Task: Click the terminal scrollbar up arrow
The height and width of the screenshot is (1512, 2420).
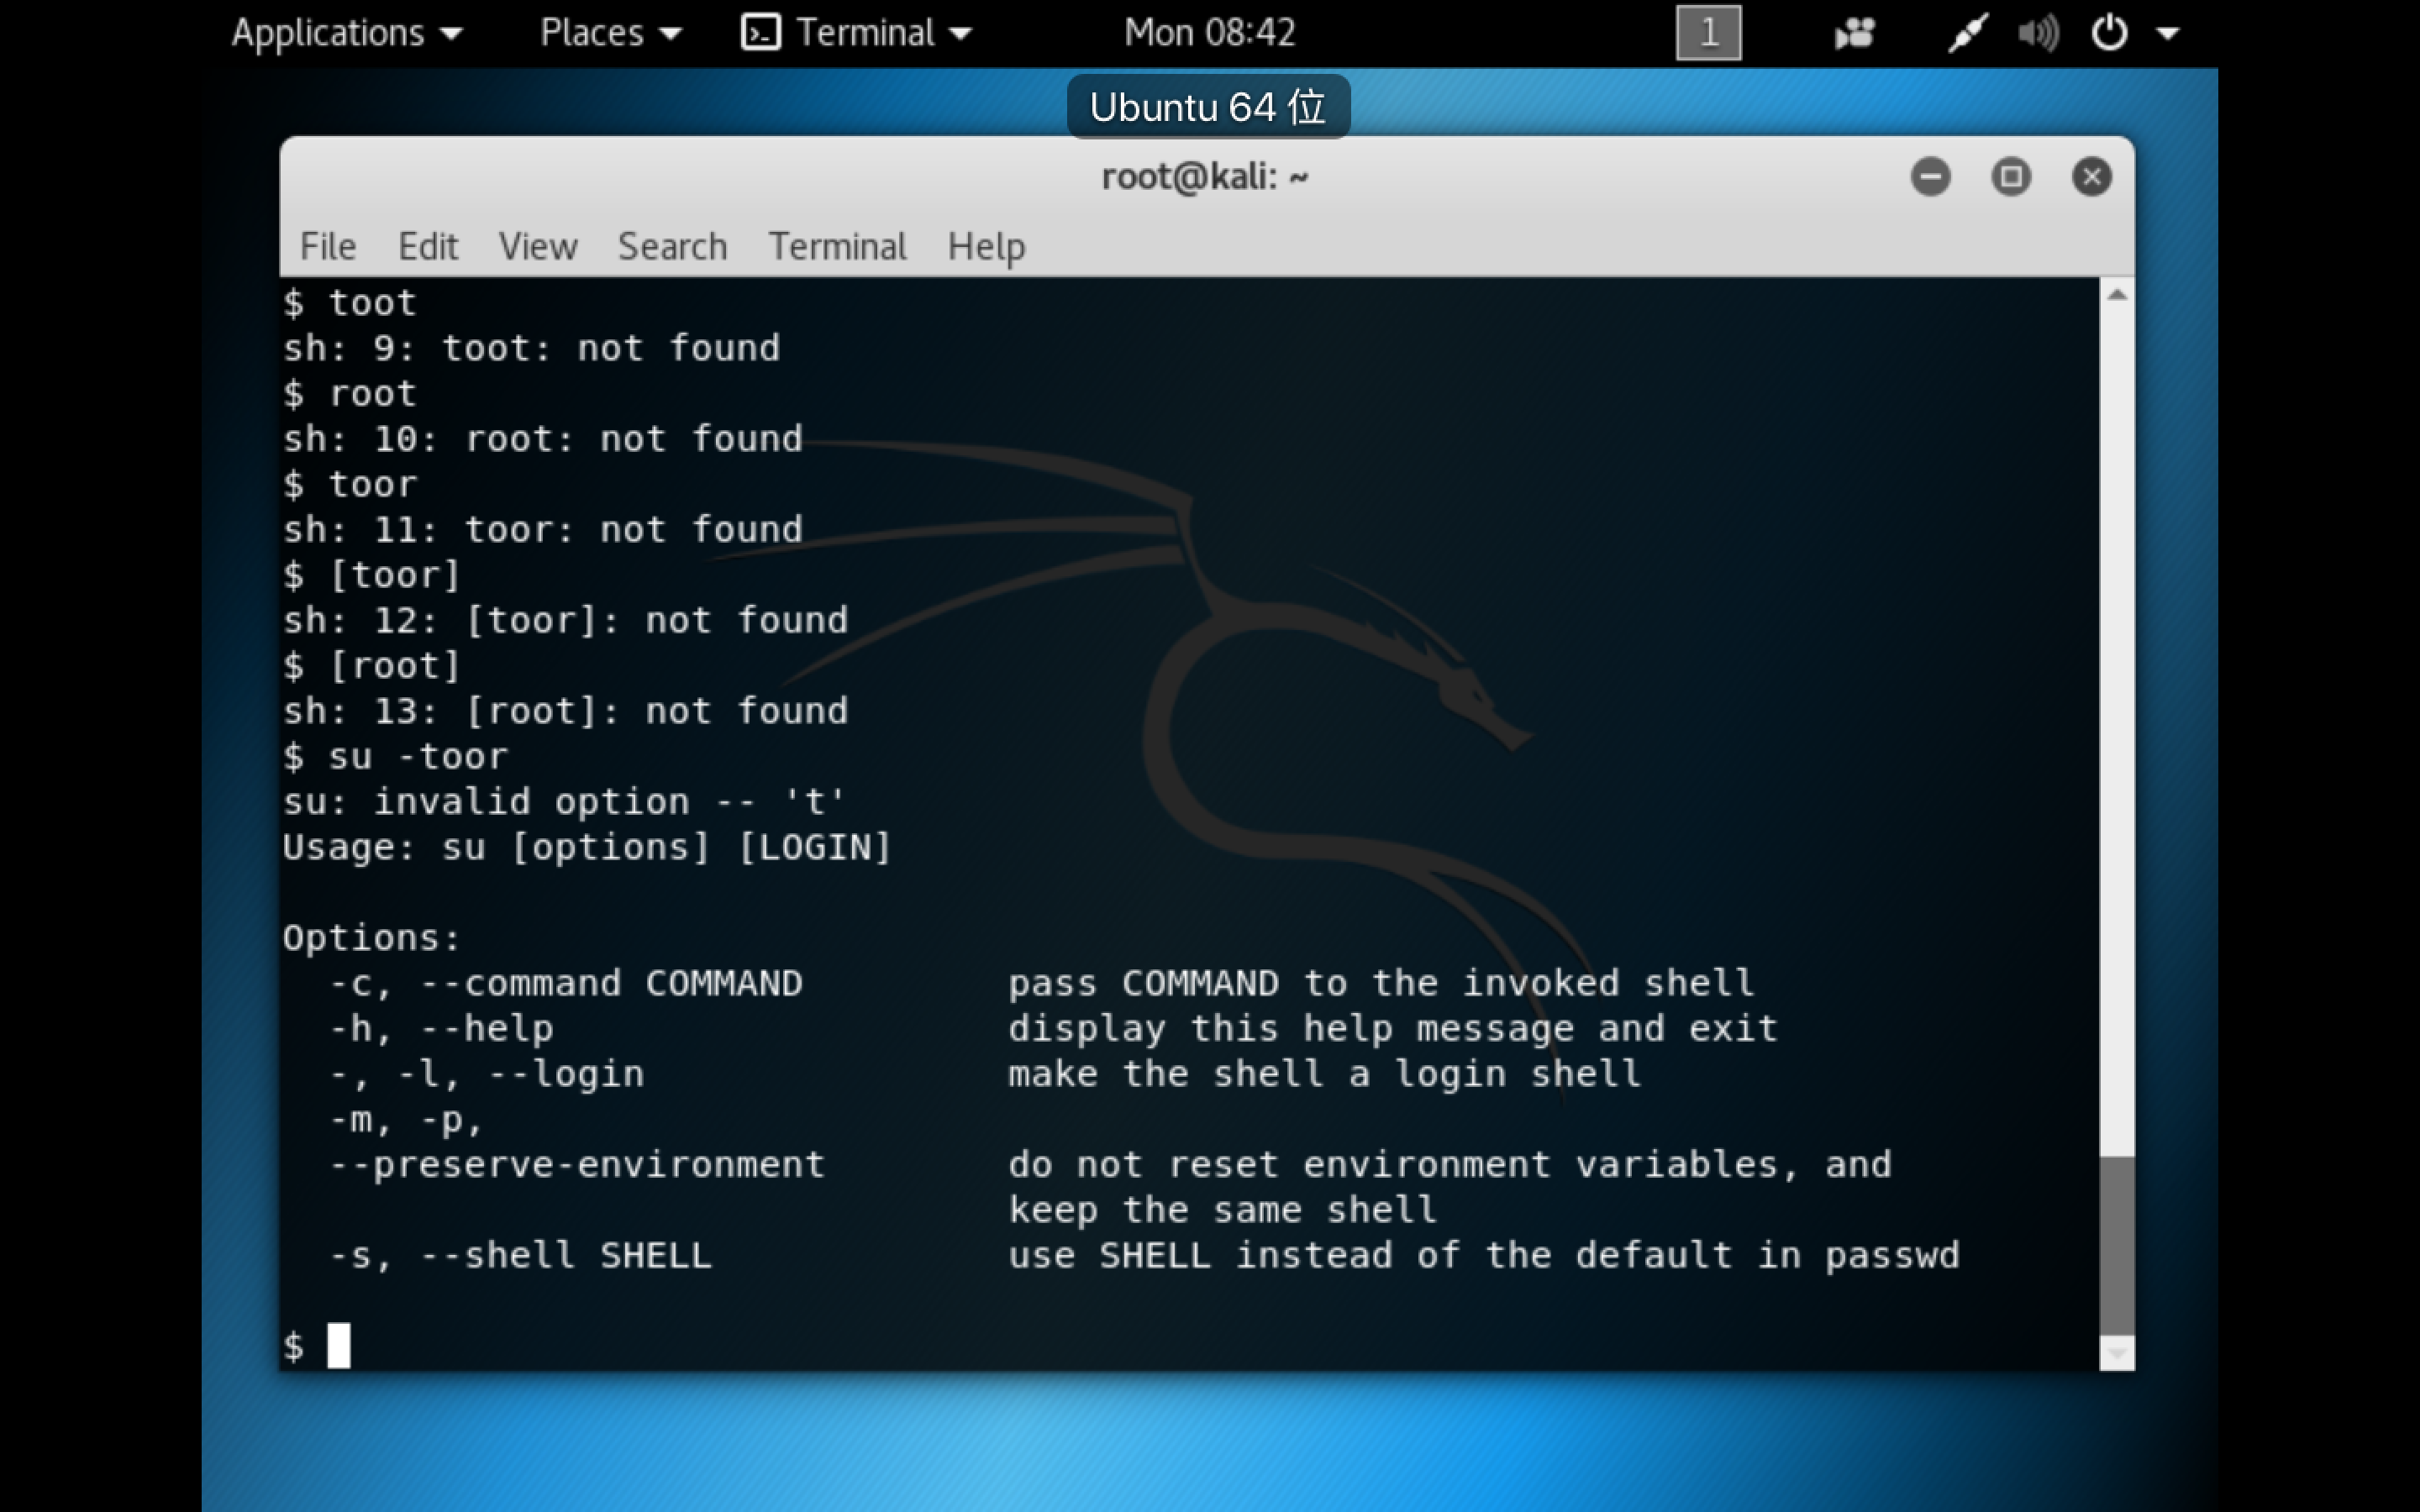Action: coord(2116,294)
